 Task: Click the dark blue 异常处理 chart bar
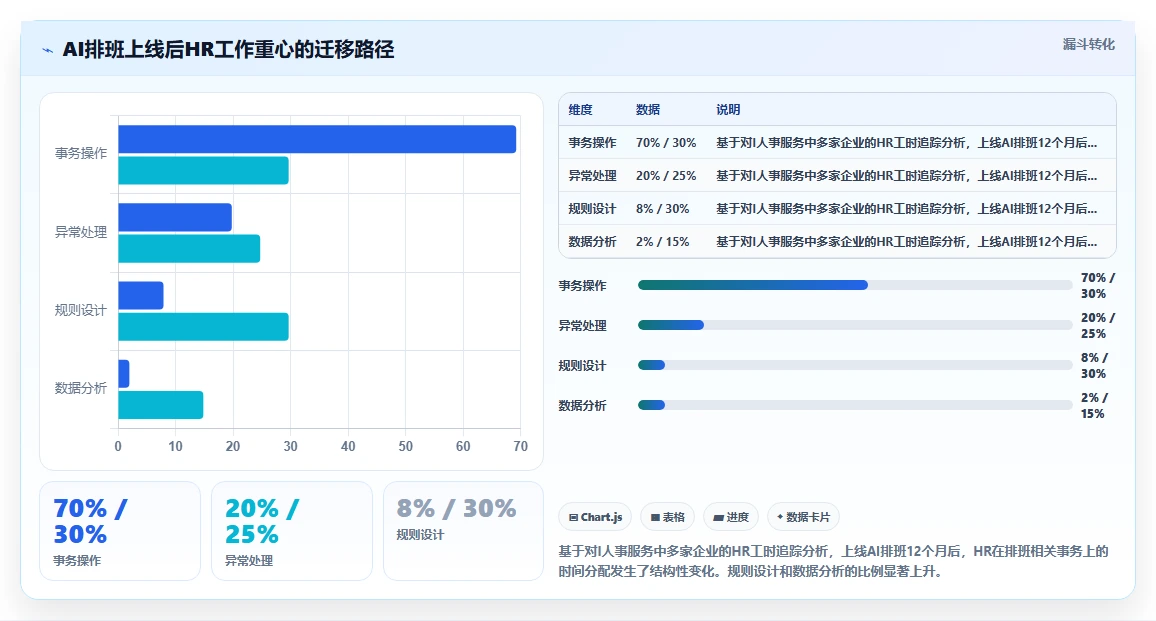pyautogui.click(x=175, y=218)
